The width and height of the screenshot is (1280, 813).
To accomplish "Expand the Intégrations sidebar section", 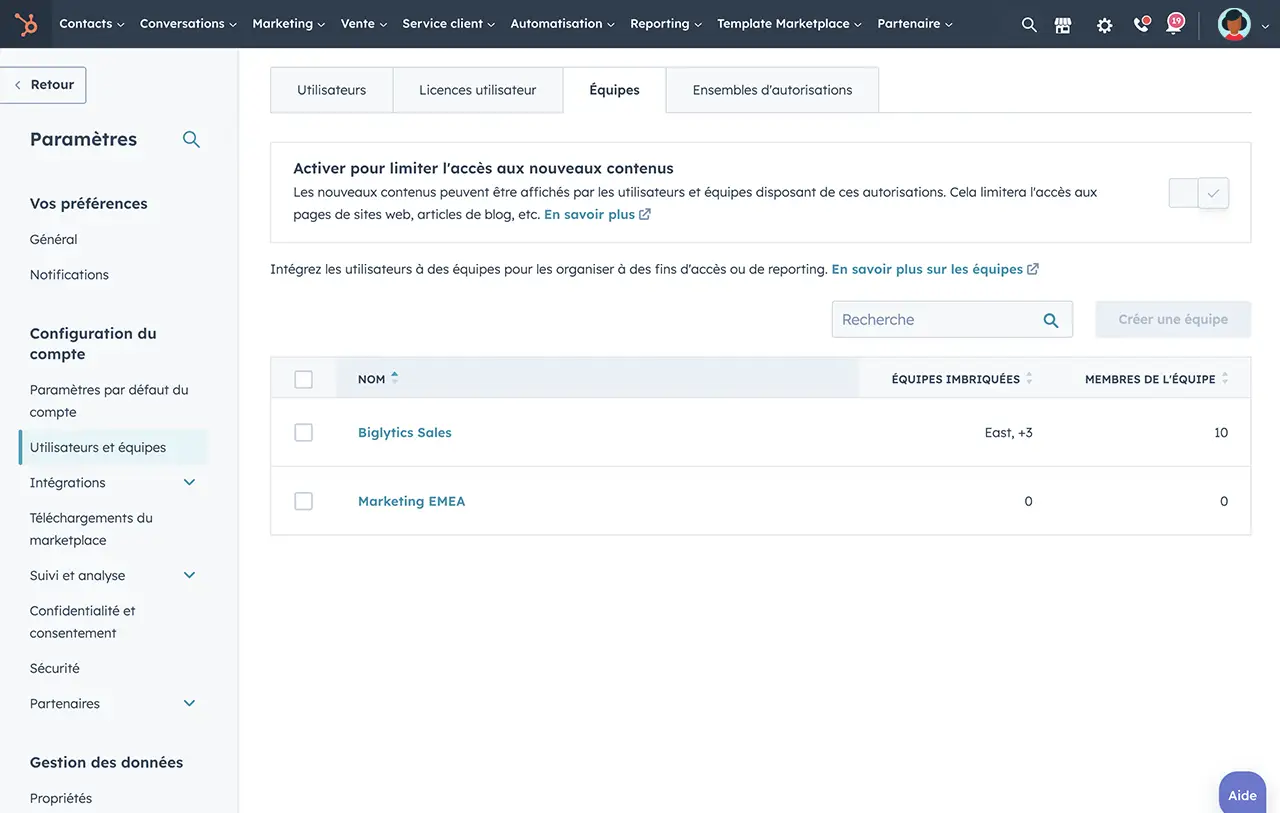I will coord(189,483).
